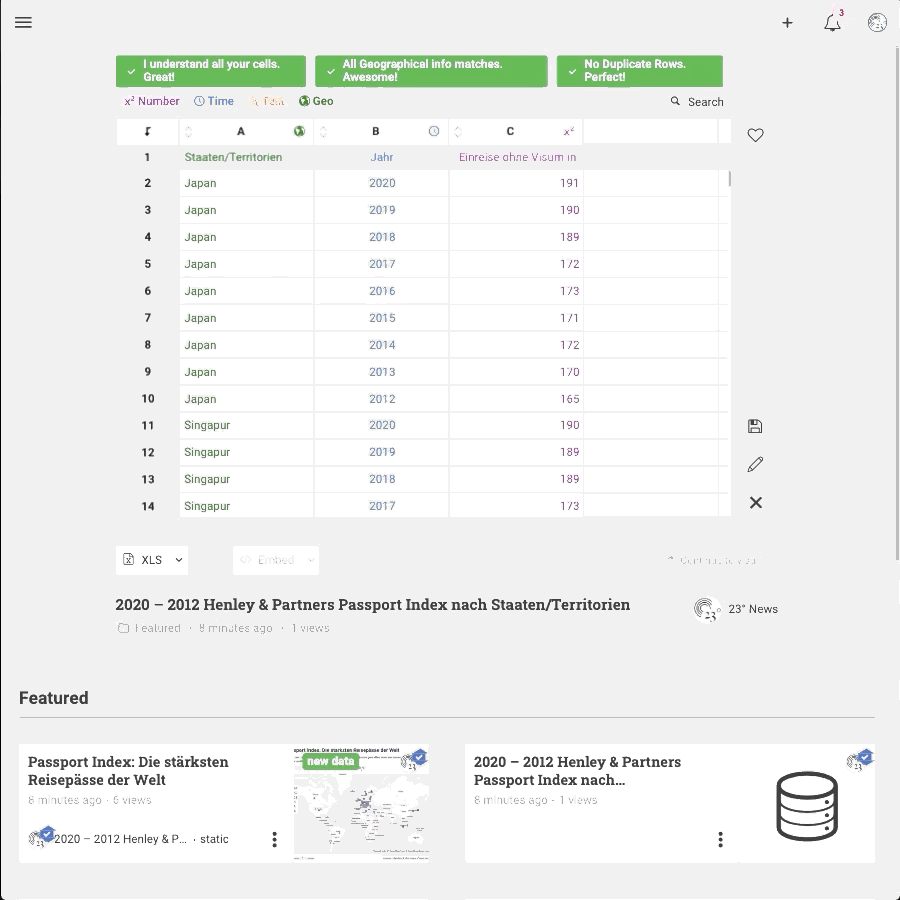The height and width of the screenshot is (900, 900).
Task: Open the world map thumbnail
Action: click(x=361, y=804)
